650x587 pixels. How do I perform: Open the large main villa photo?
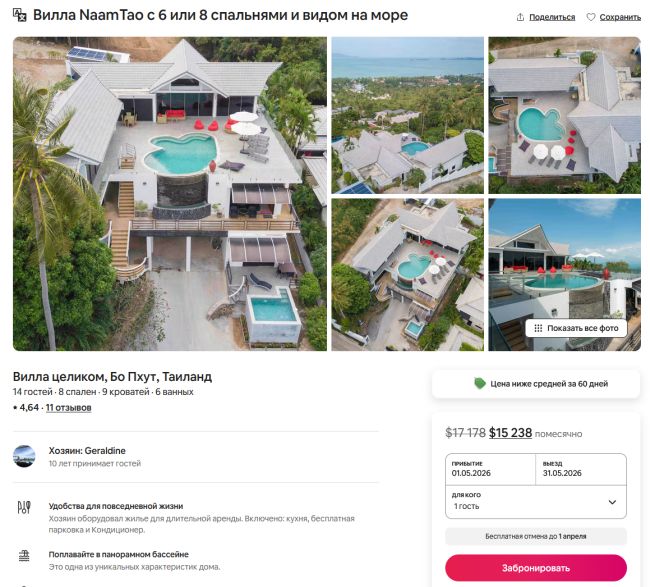(x=170, y=194)
